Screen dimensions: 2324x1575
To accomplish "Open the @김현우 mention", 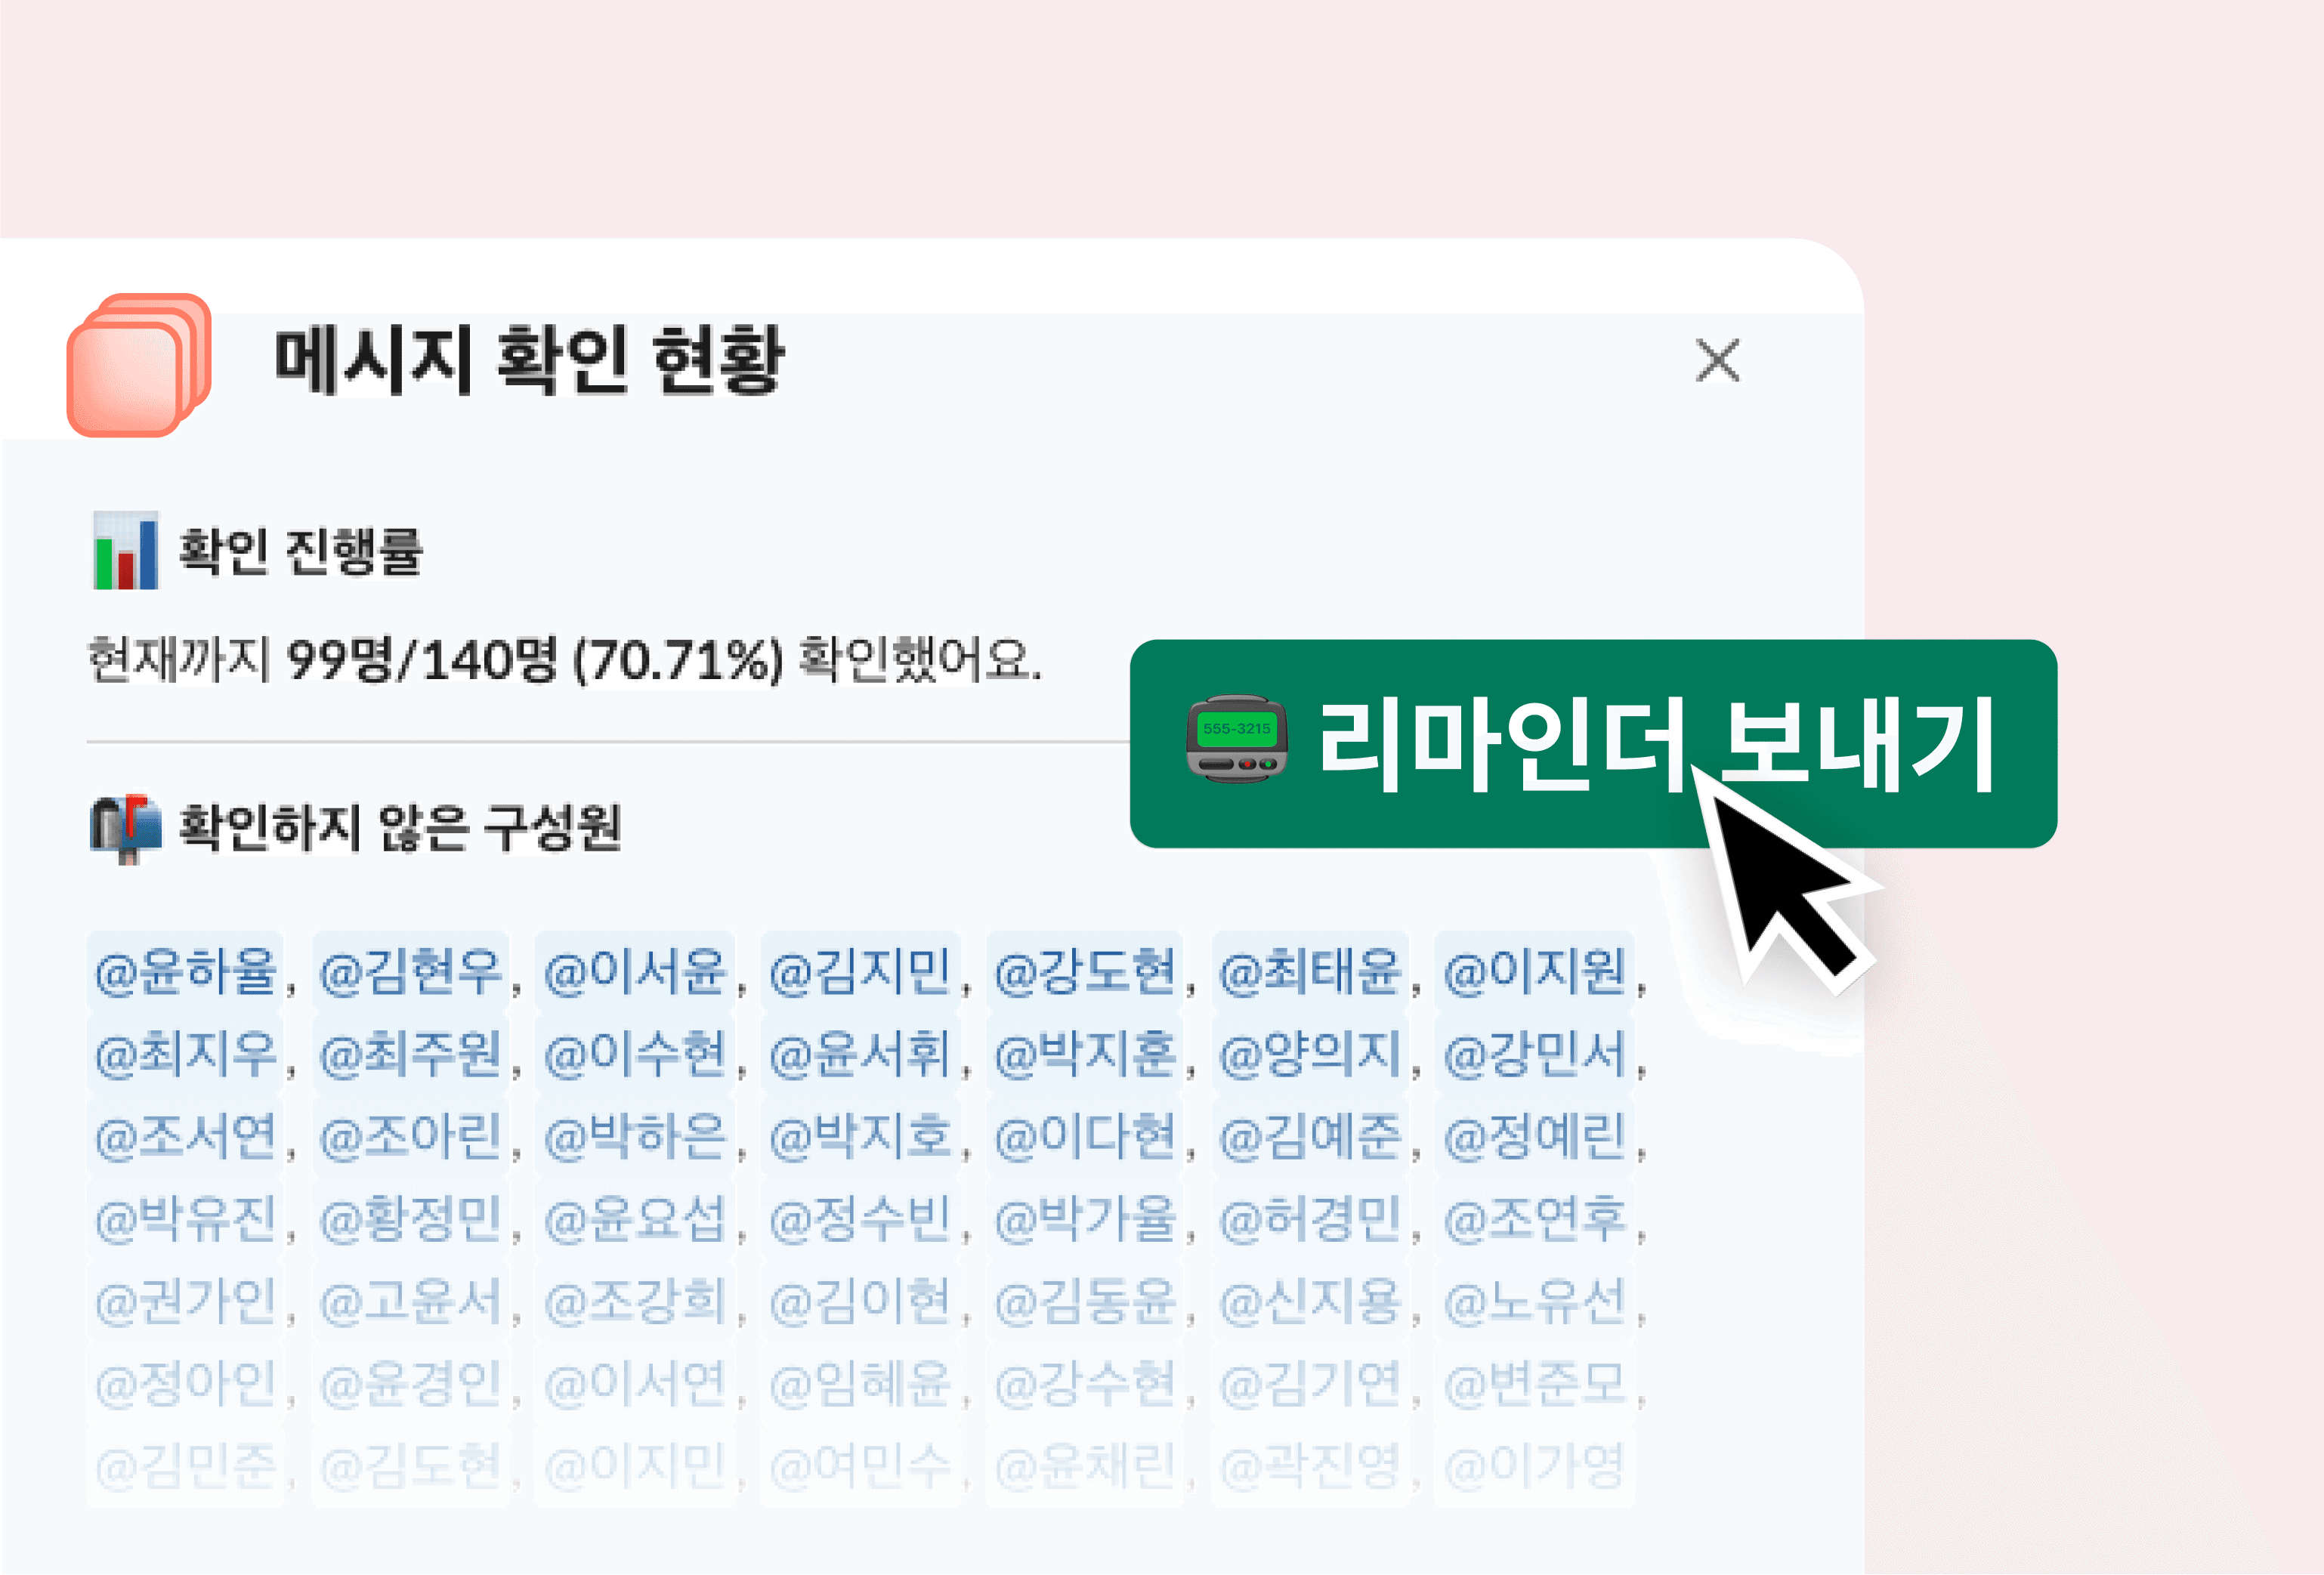I will click(x=410, y=971).
